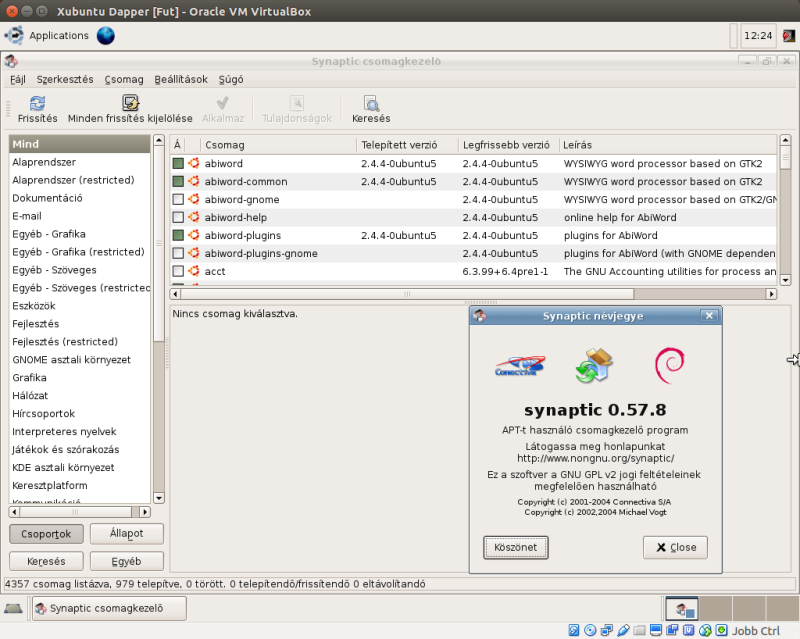Open the Csomag menu

coord(124,80)
